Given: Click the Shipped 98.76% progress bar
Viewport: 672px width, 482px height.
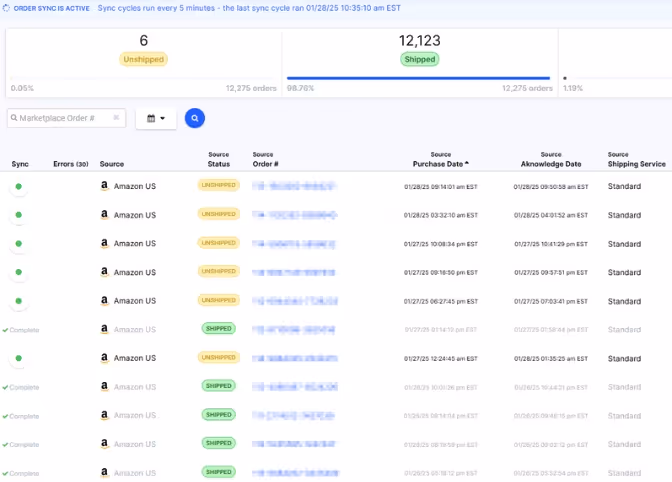Looking at the screenshot, I should 418,78.
